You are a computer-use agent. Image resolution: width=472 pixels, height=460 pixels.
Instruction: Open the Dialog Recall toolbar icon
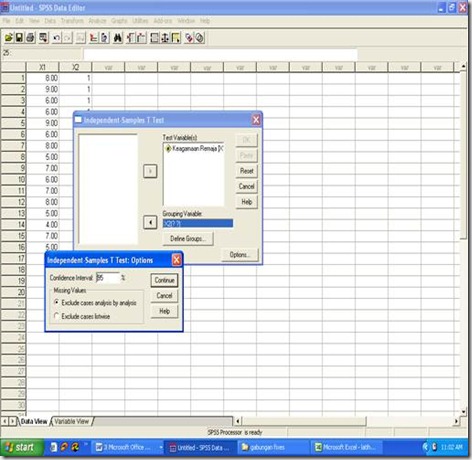tap(43, 38)
